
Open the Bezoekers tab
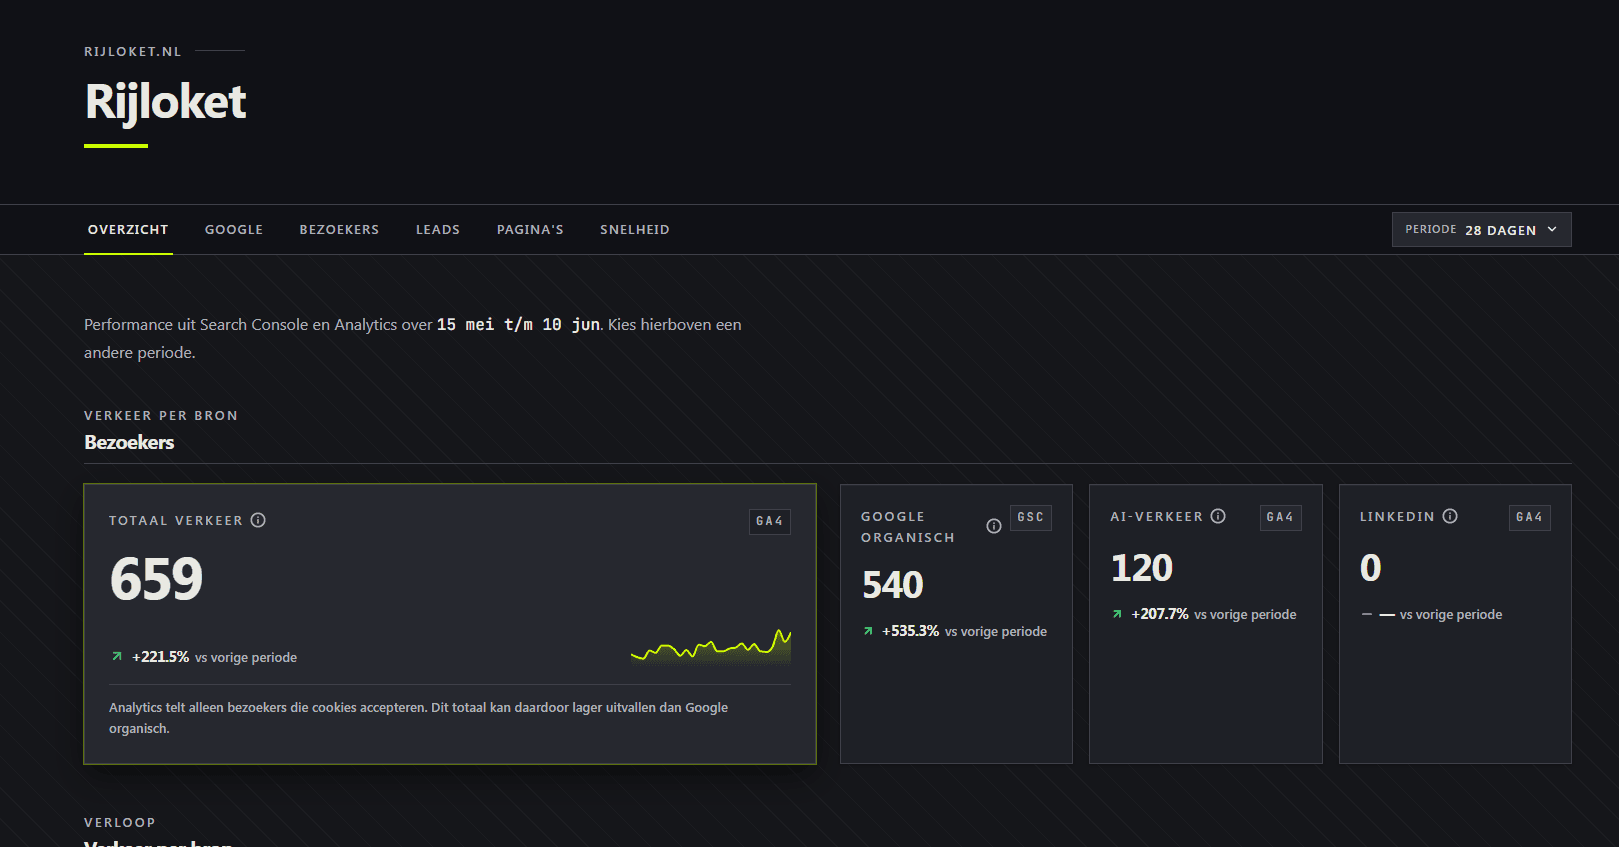(339, 229)
